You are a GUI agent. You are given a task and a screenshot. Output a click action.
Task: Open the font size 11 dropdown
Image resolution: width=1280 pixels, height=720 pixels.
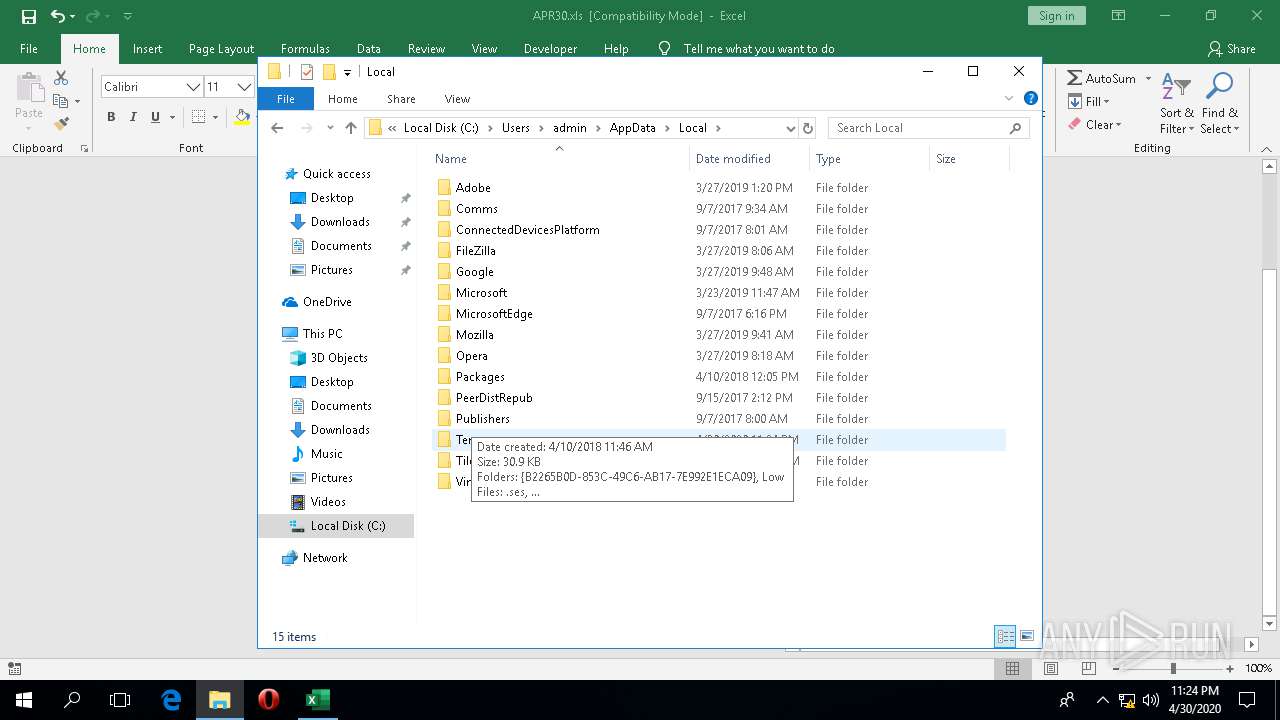tap(243, 87)
